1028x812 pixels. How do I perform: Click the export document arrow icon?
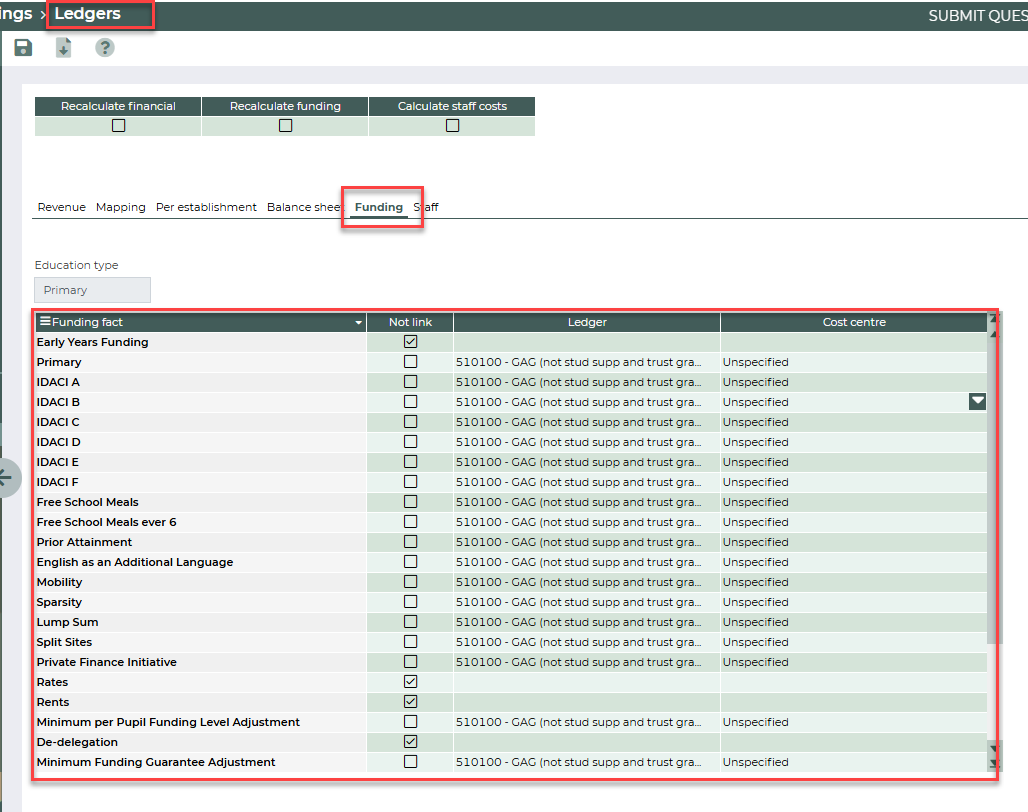63,48
